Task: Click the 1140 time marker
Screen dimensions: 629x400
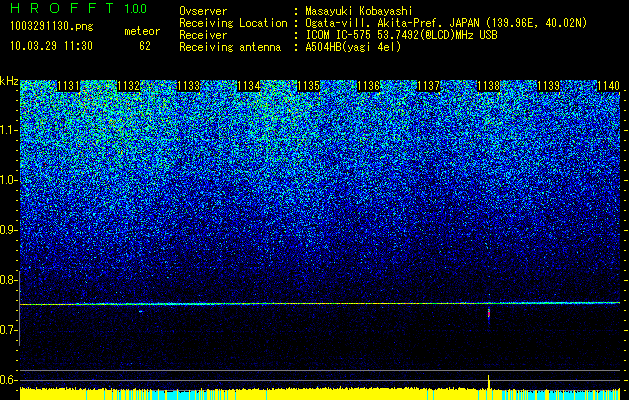Action: (x=609, y=86)
